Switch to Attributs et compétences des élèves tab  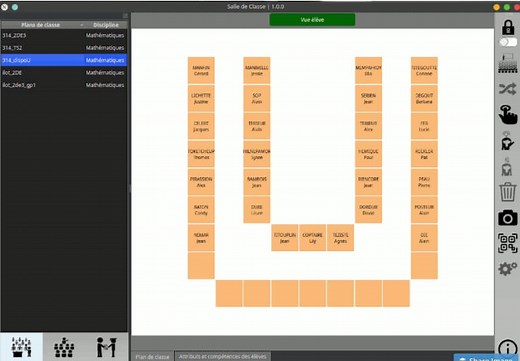tap(223, 357)
